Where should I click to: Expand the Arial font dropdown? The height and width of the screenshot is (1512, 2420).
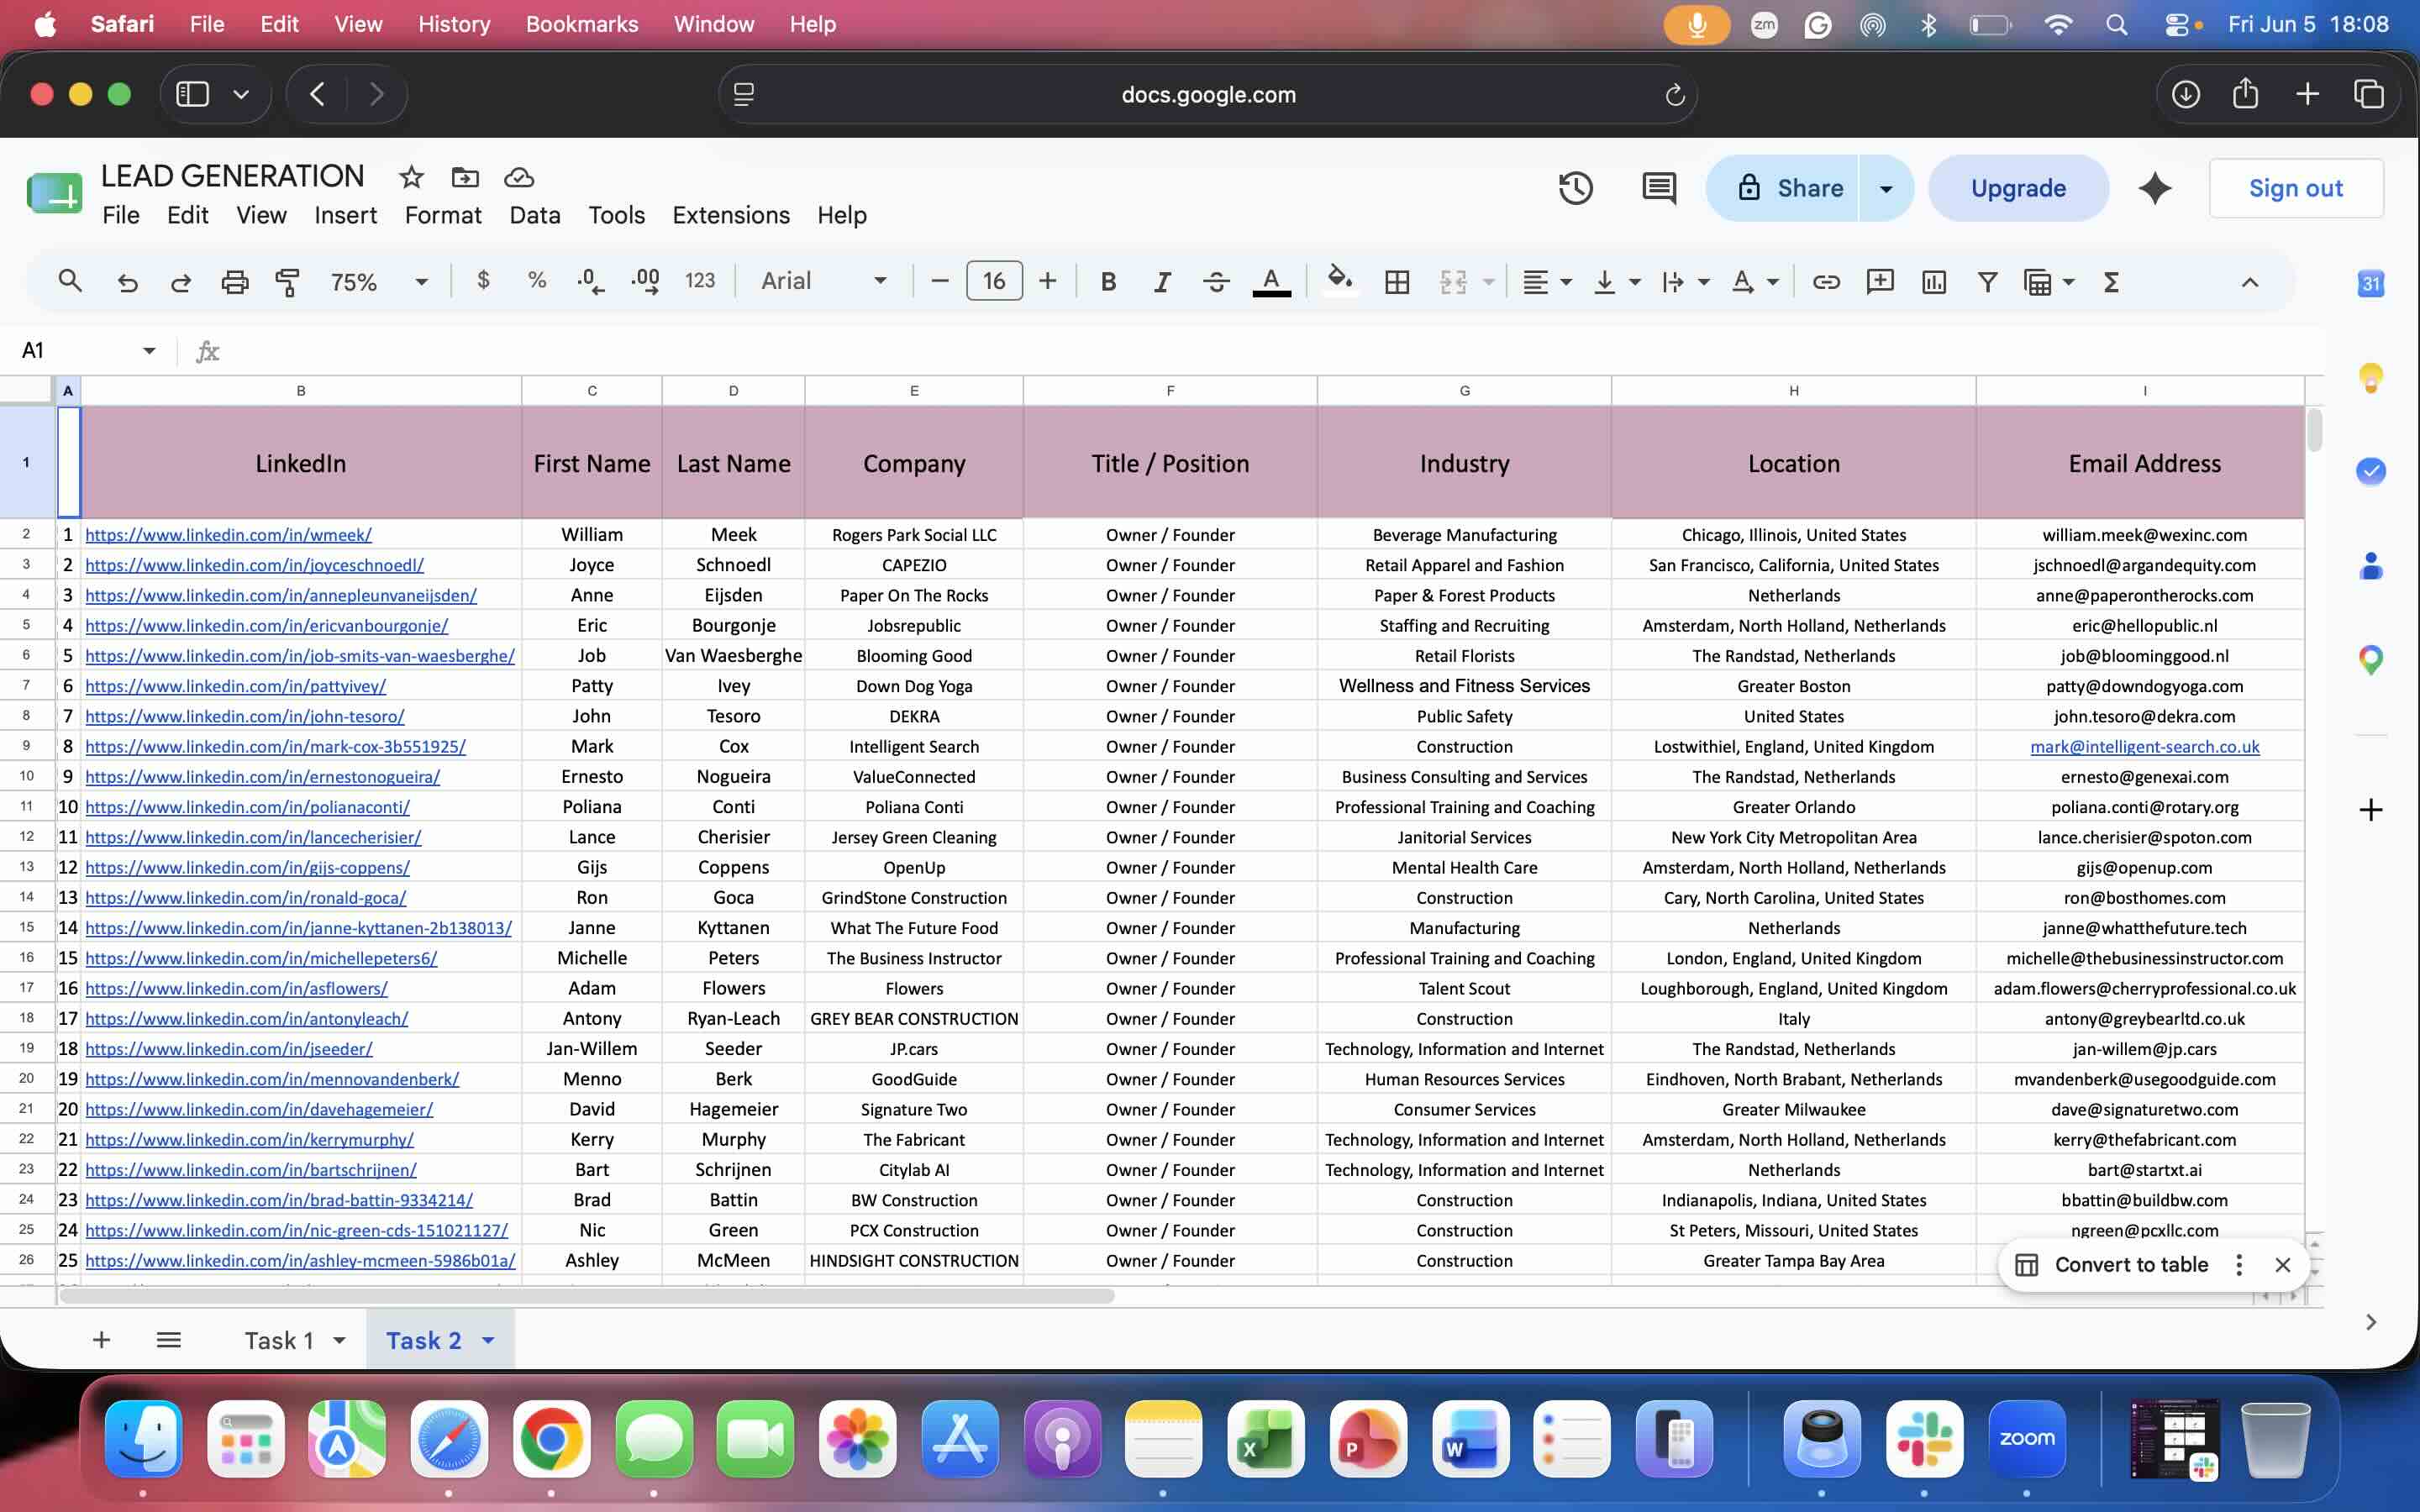(x=823, y=281)
